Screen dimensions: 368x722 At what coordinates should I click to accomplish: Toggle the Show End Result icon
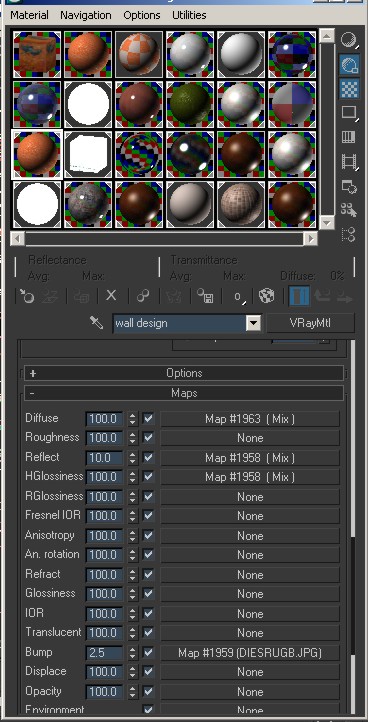pyautogui.click(x=299, y=296)
